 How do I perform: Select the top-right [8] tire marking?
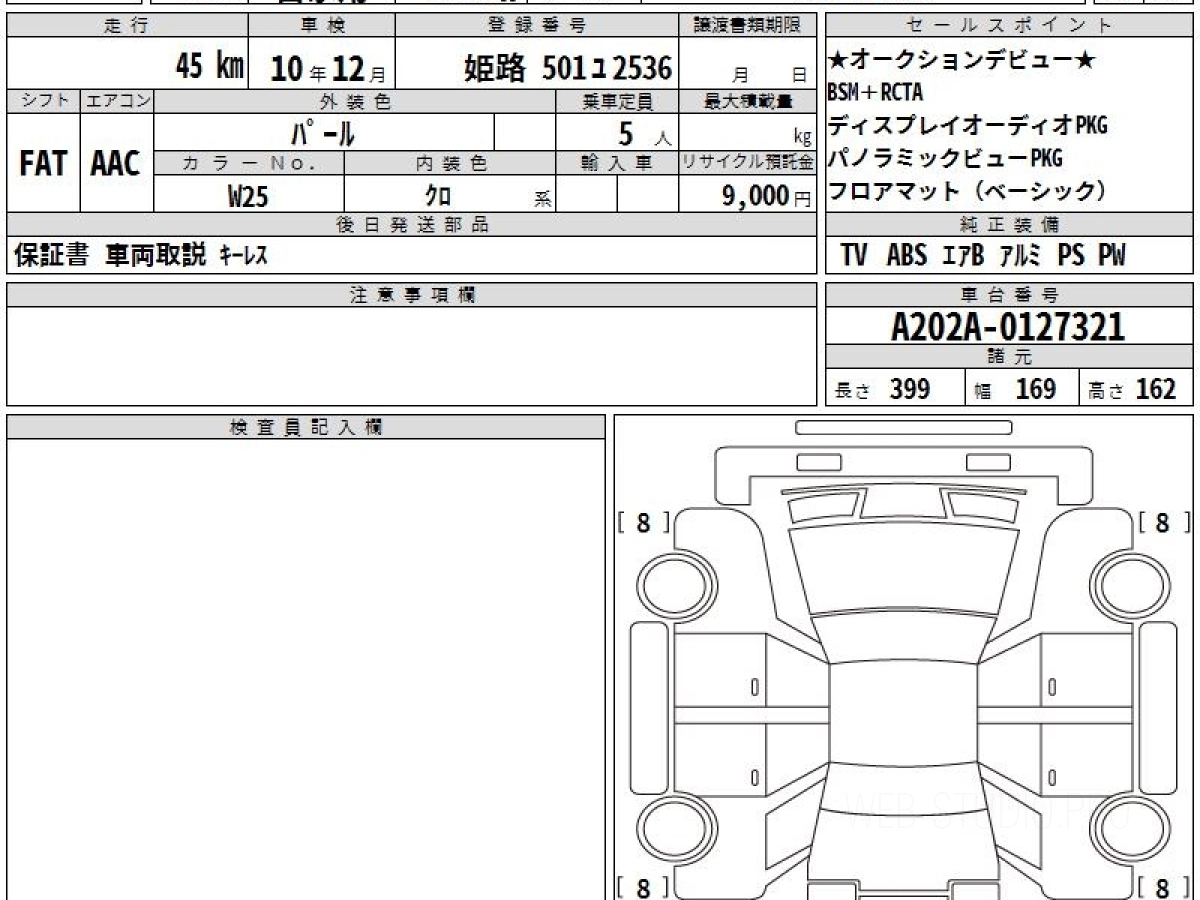pyautogui.click(x=1161, y=523)
